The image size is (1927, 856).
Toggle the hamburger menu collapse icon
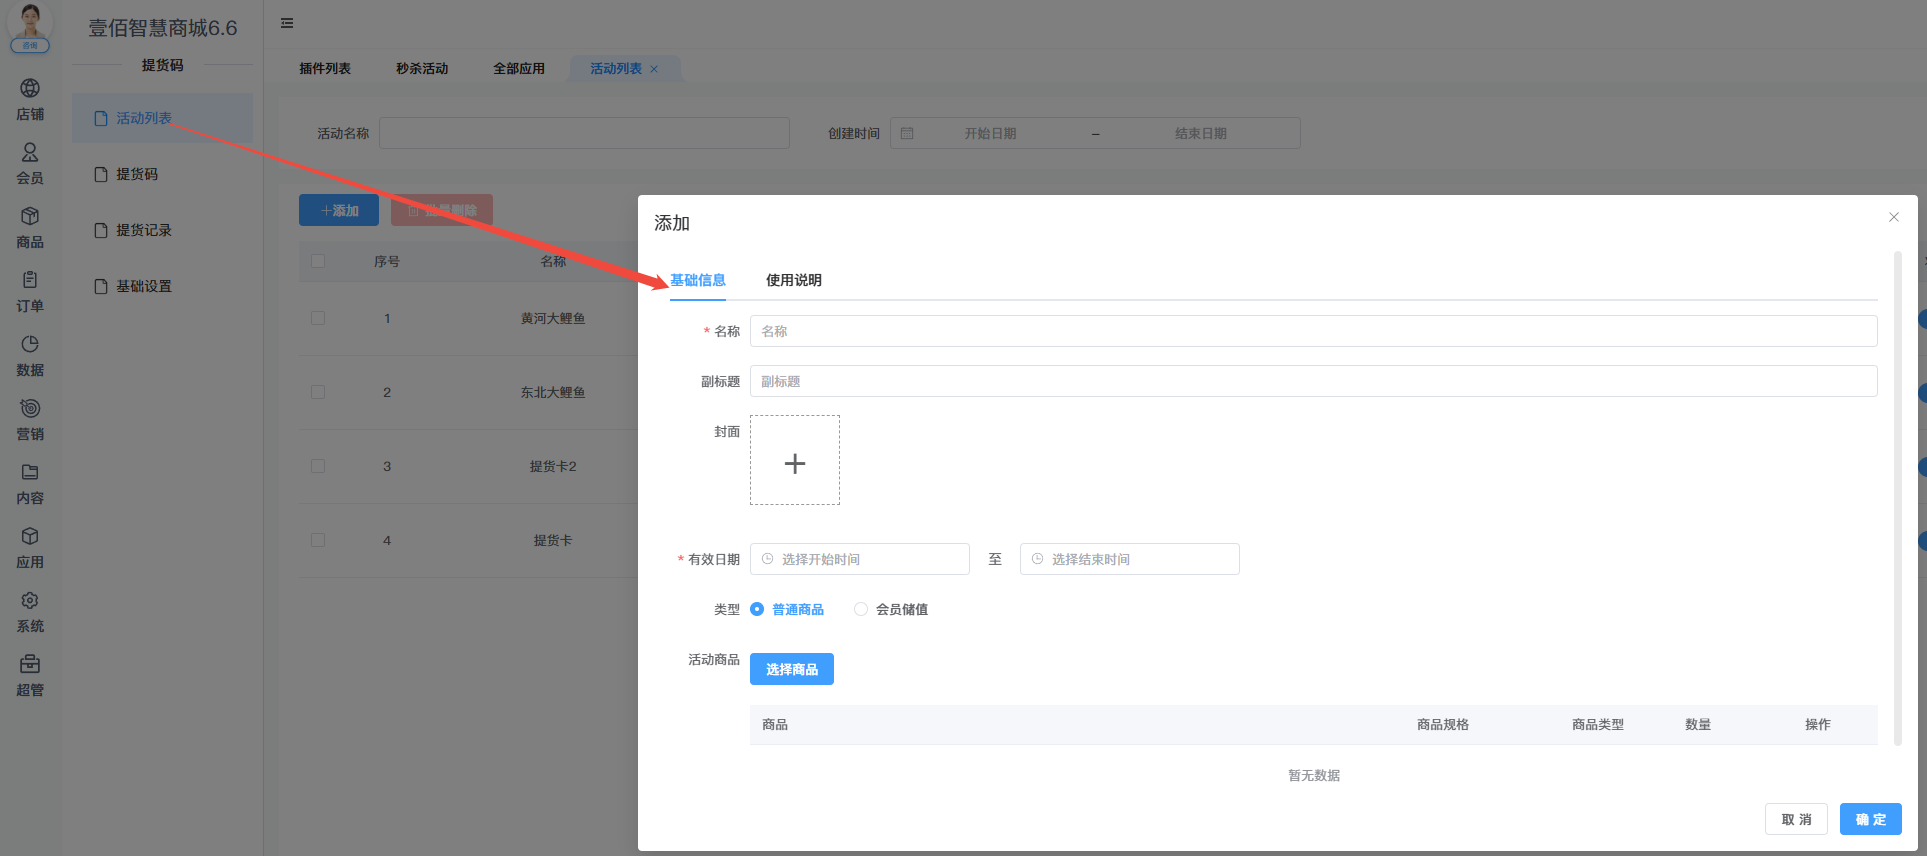[x=287, y=23]
